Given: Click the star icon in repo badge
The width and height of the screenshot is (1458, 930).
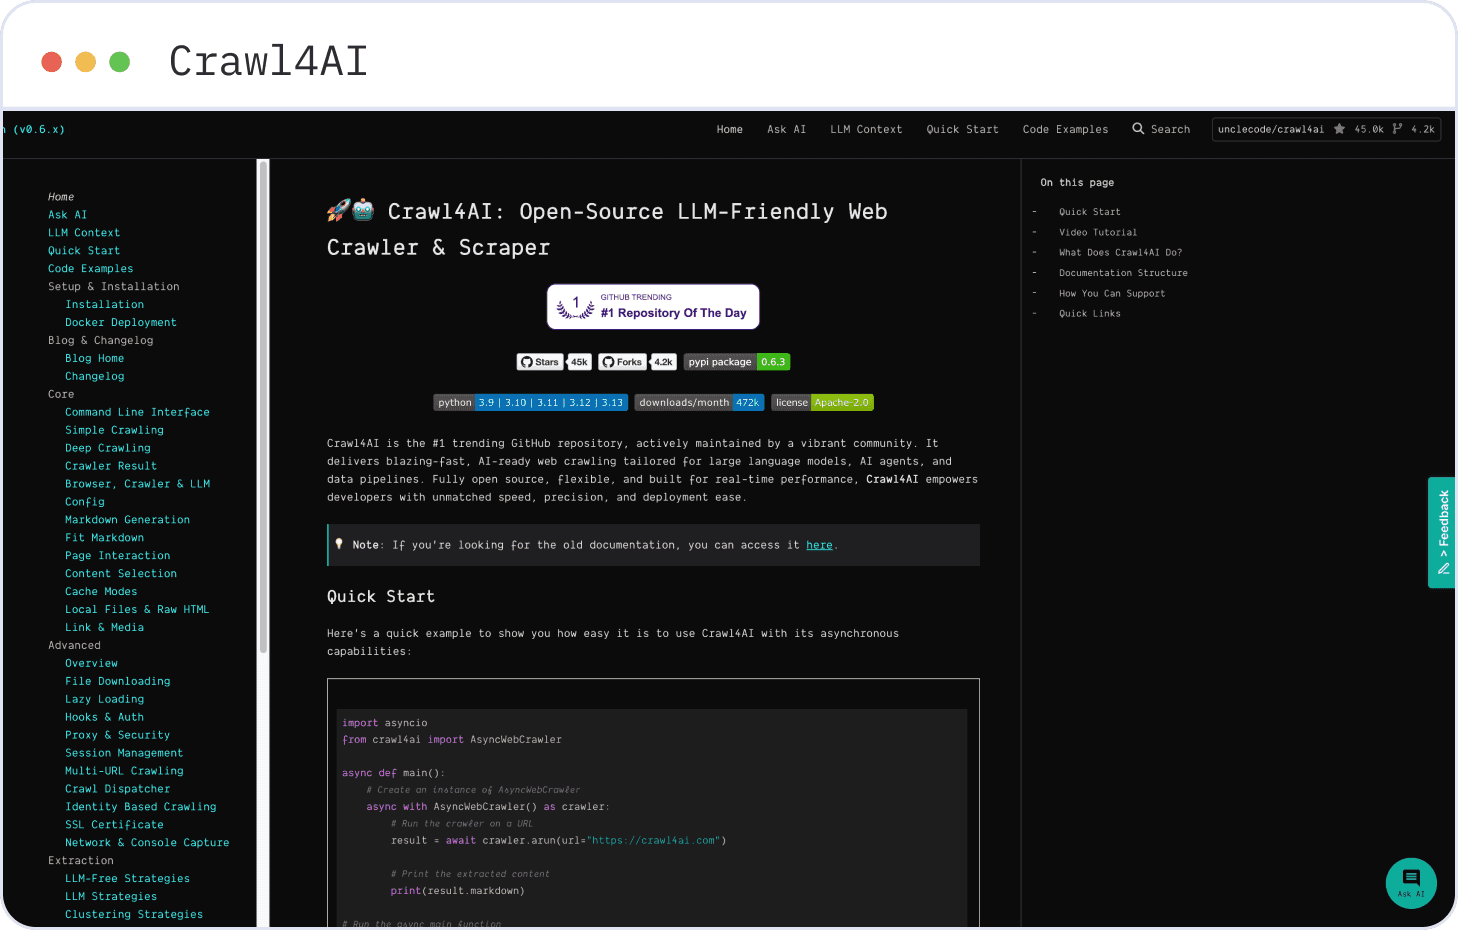Looking at the screenshot, I should (1340, 129).
